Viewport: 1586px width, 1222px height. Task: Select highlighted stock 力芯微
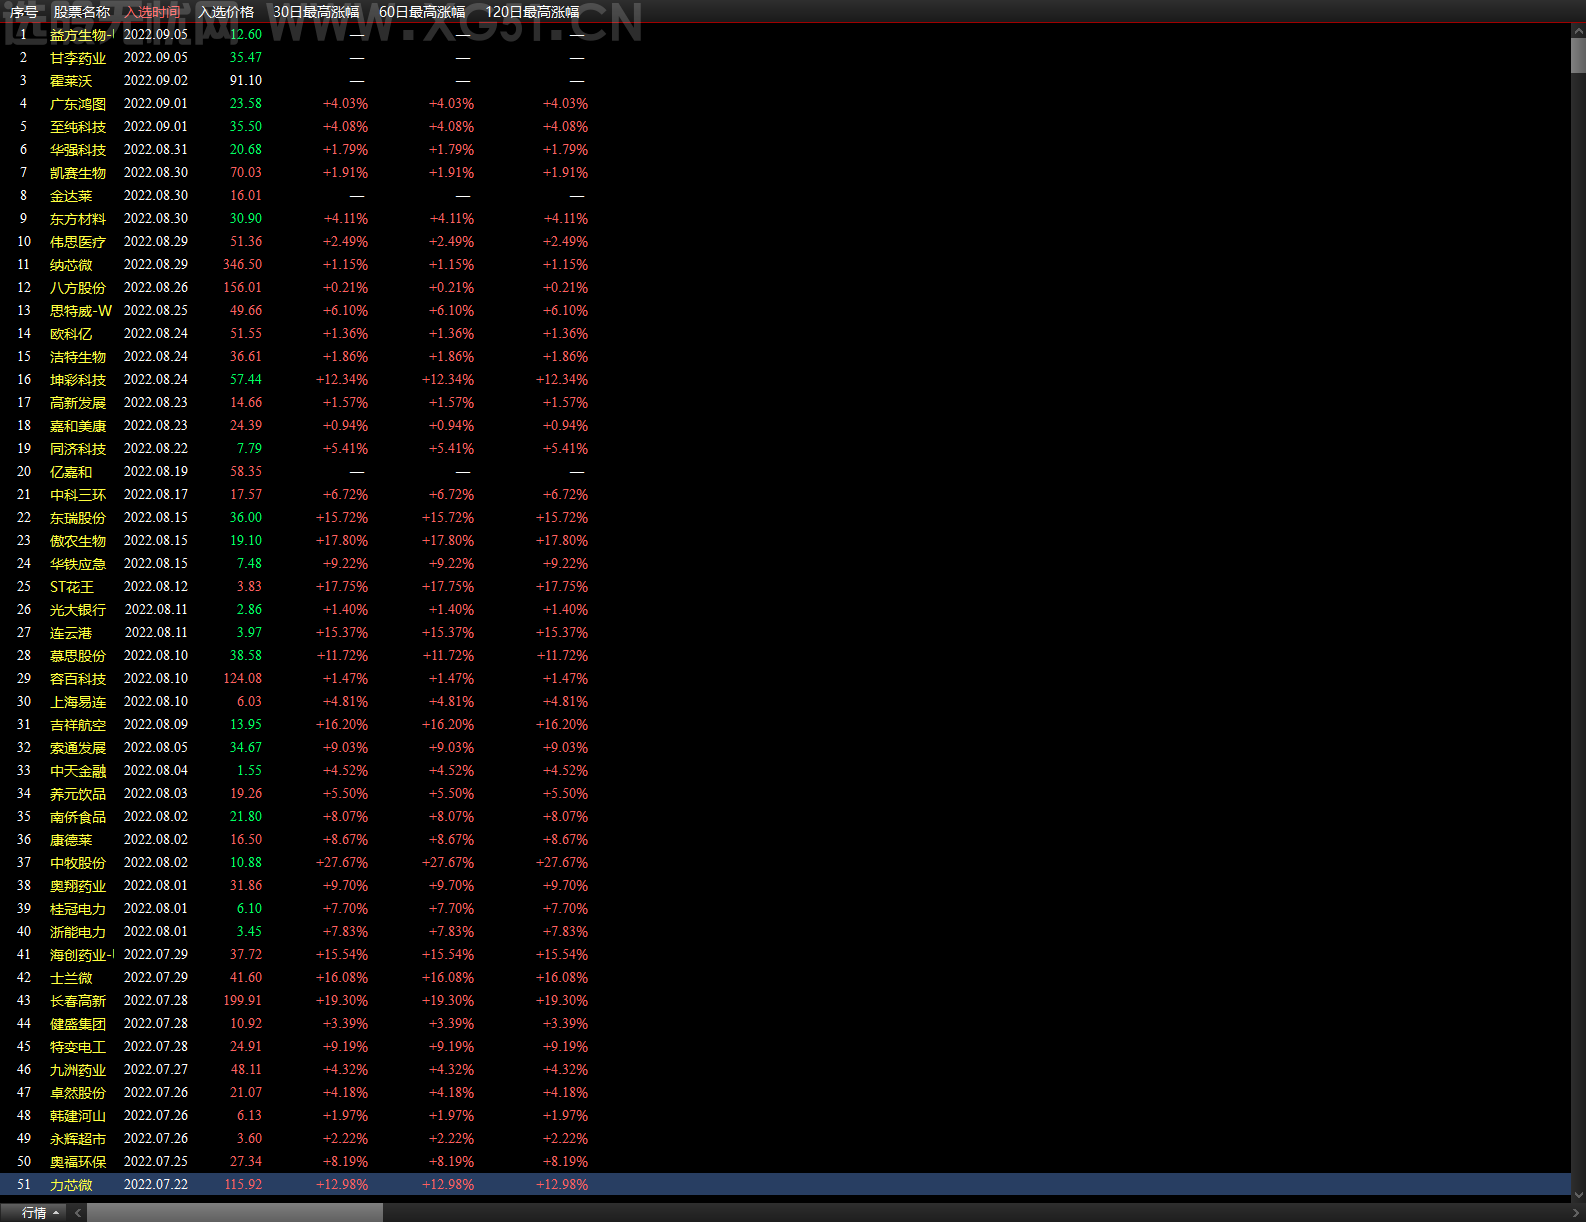(x=71, y=1185)
